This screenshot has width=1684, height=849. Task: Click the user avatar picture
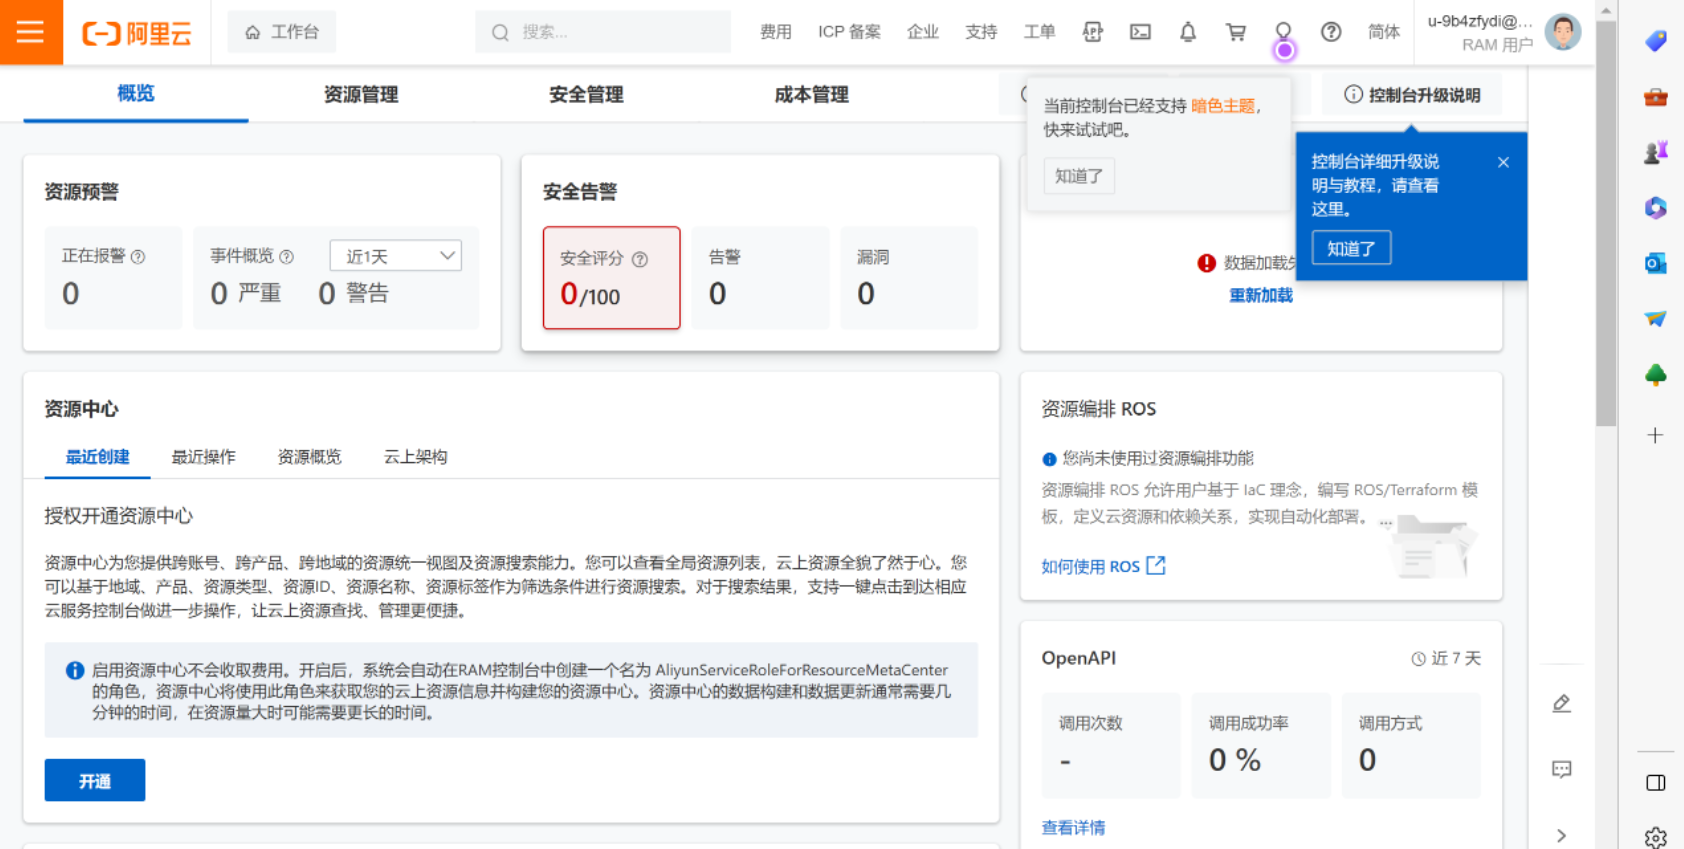pyautogui.click(x=1563, y=32)
